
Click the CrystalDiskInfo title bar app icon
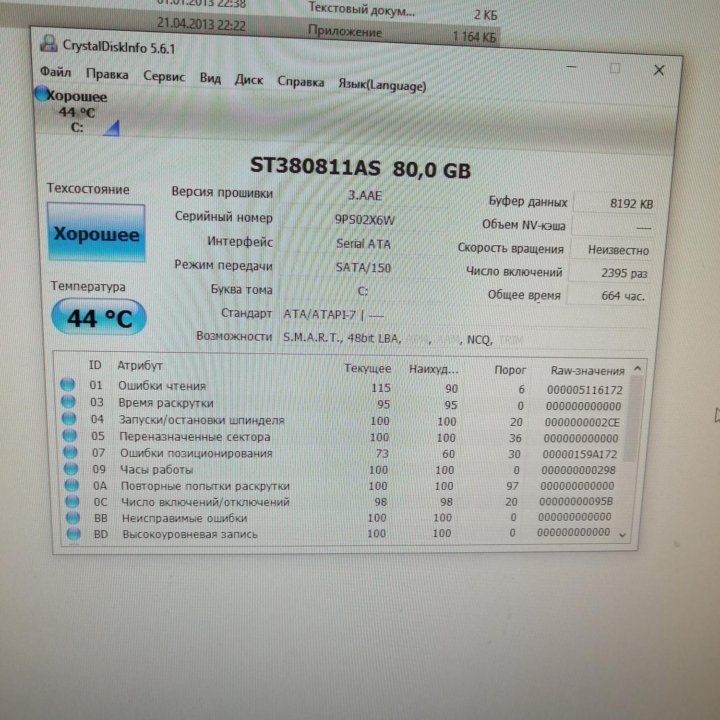tap(48, 46)
